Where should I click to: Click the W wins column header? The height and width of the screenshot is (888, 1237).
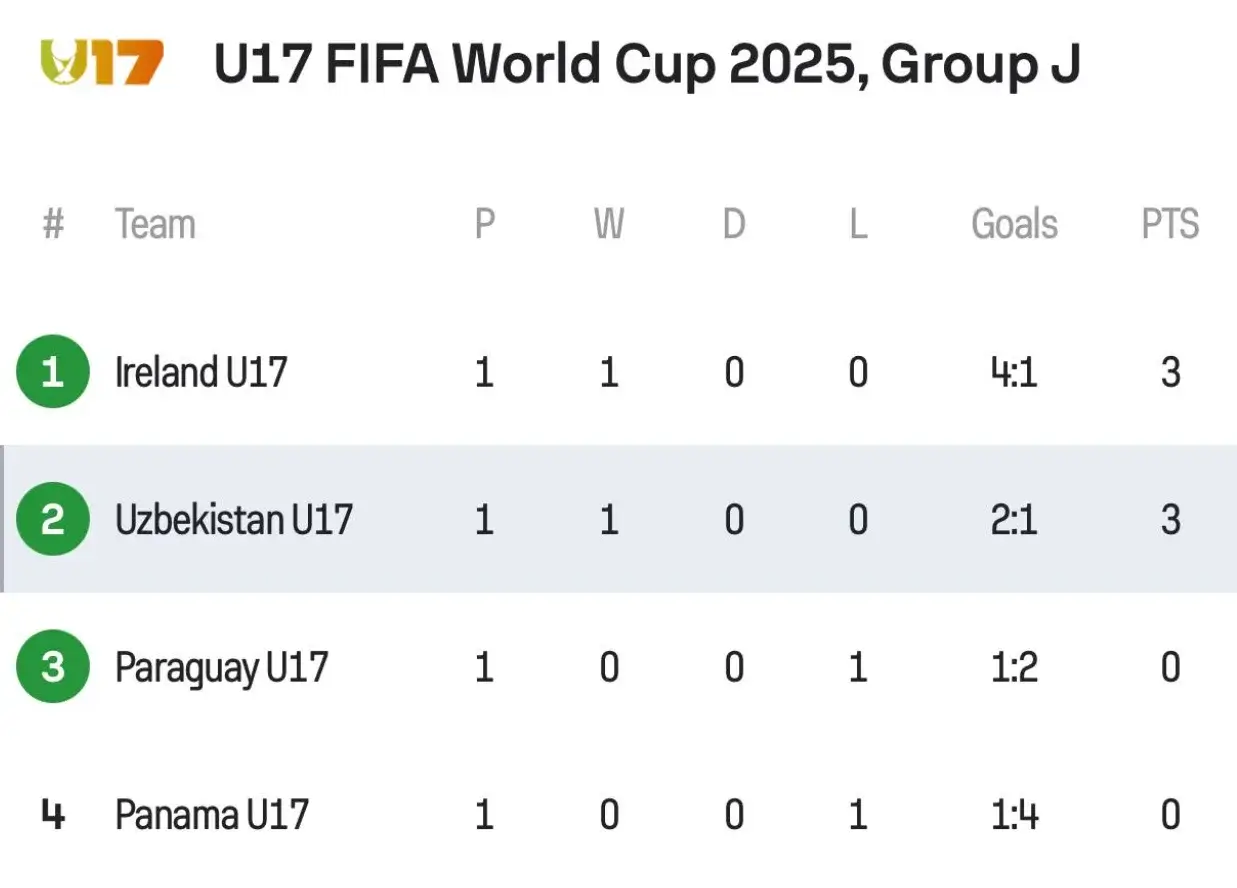point(609,224)
